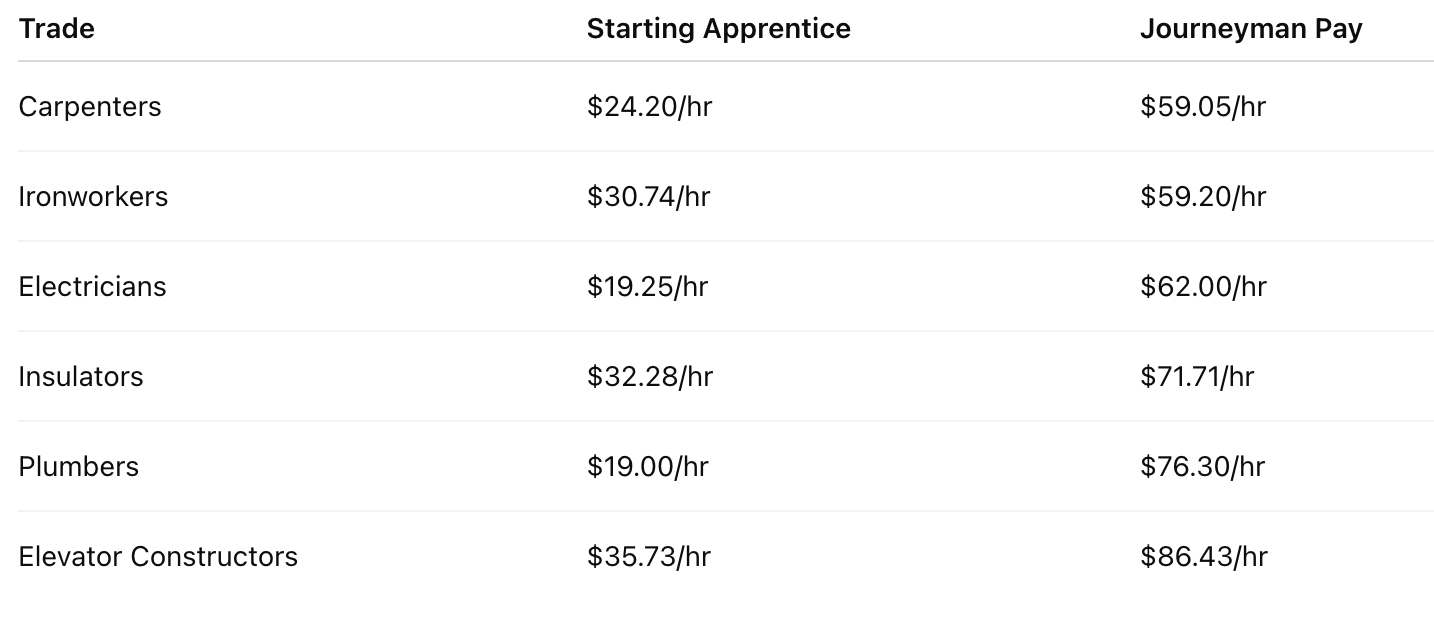Click the Journeyman Pay column header
Viewport: 1434px width, 620px height.
pos(1250,29)
